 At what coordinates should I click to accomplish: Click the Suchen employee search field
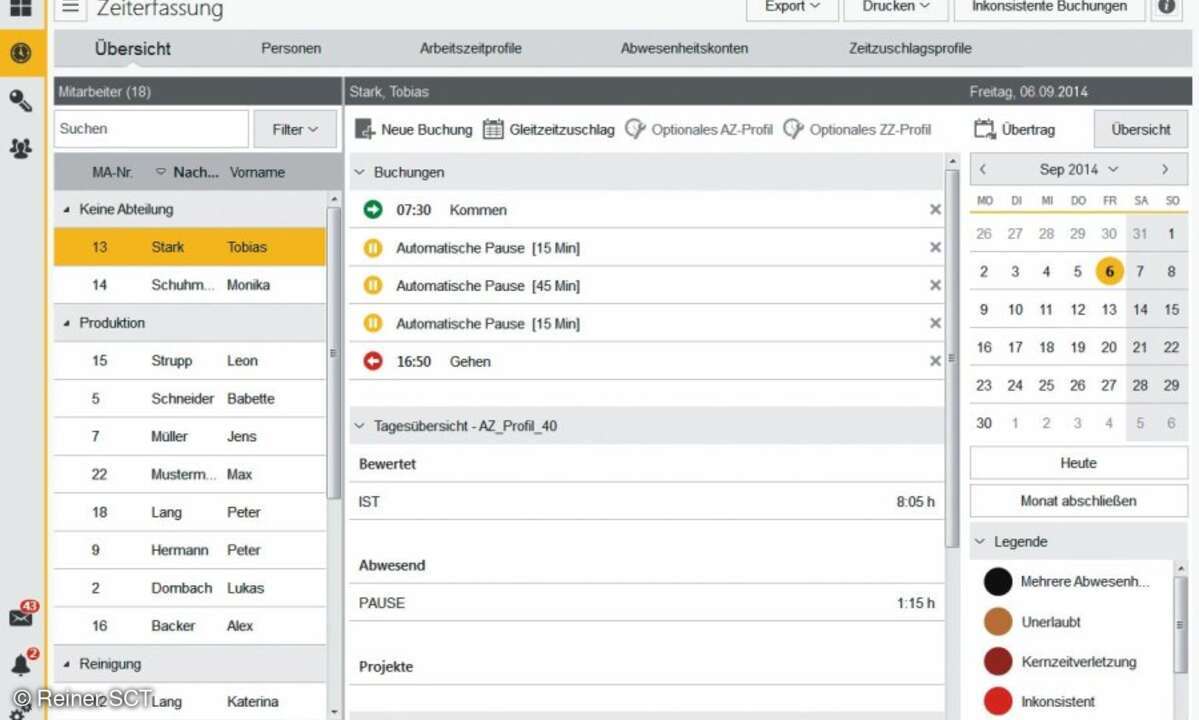pyautogui.click(x=150, y=129)
